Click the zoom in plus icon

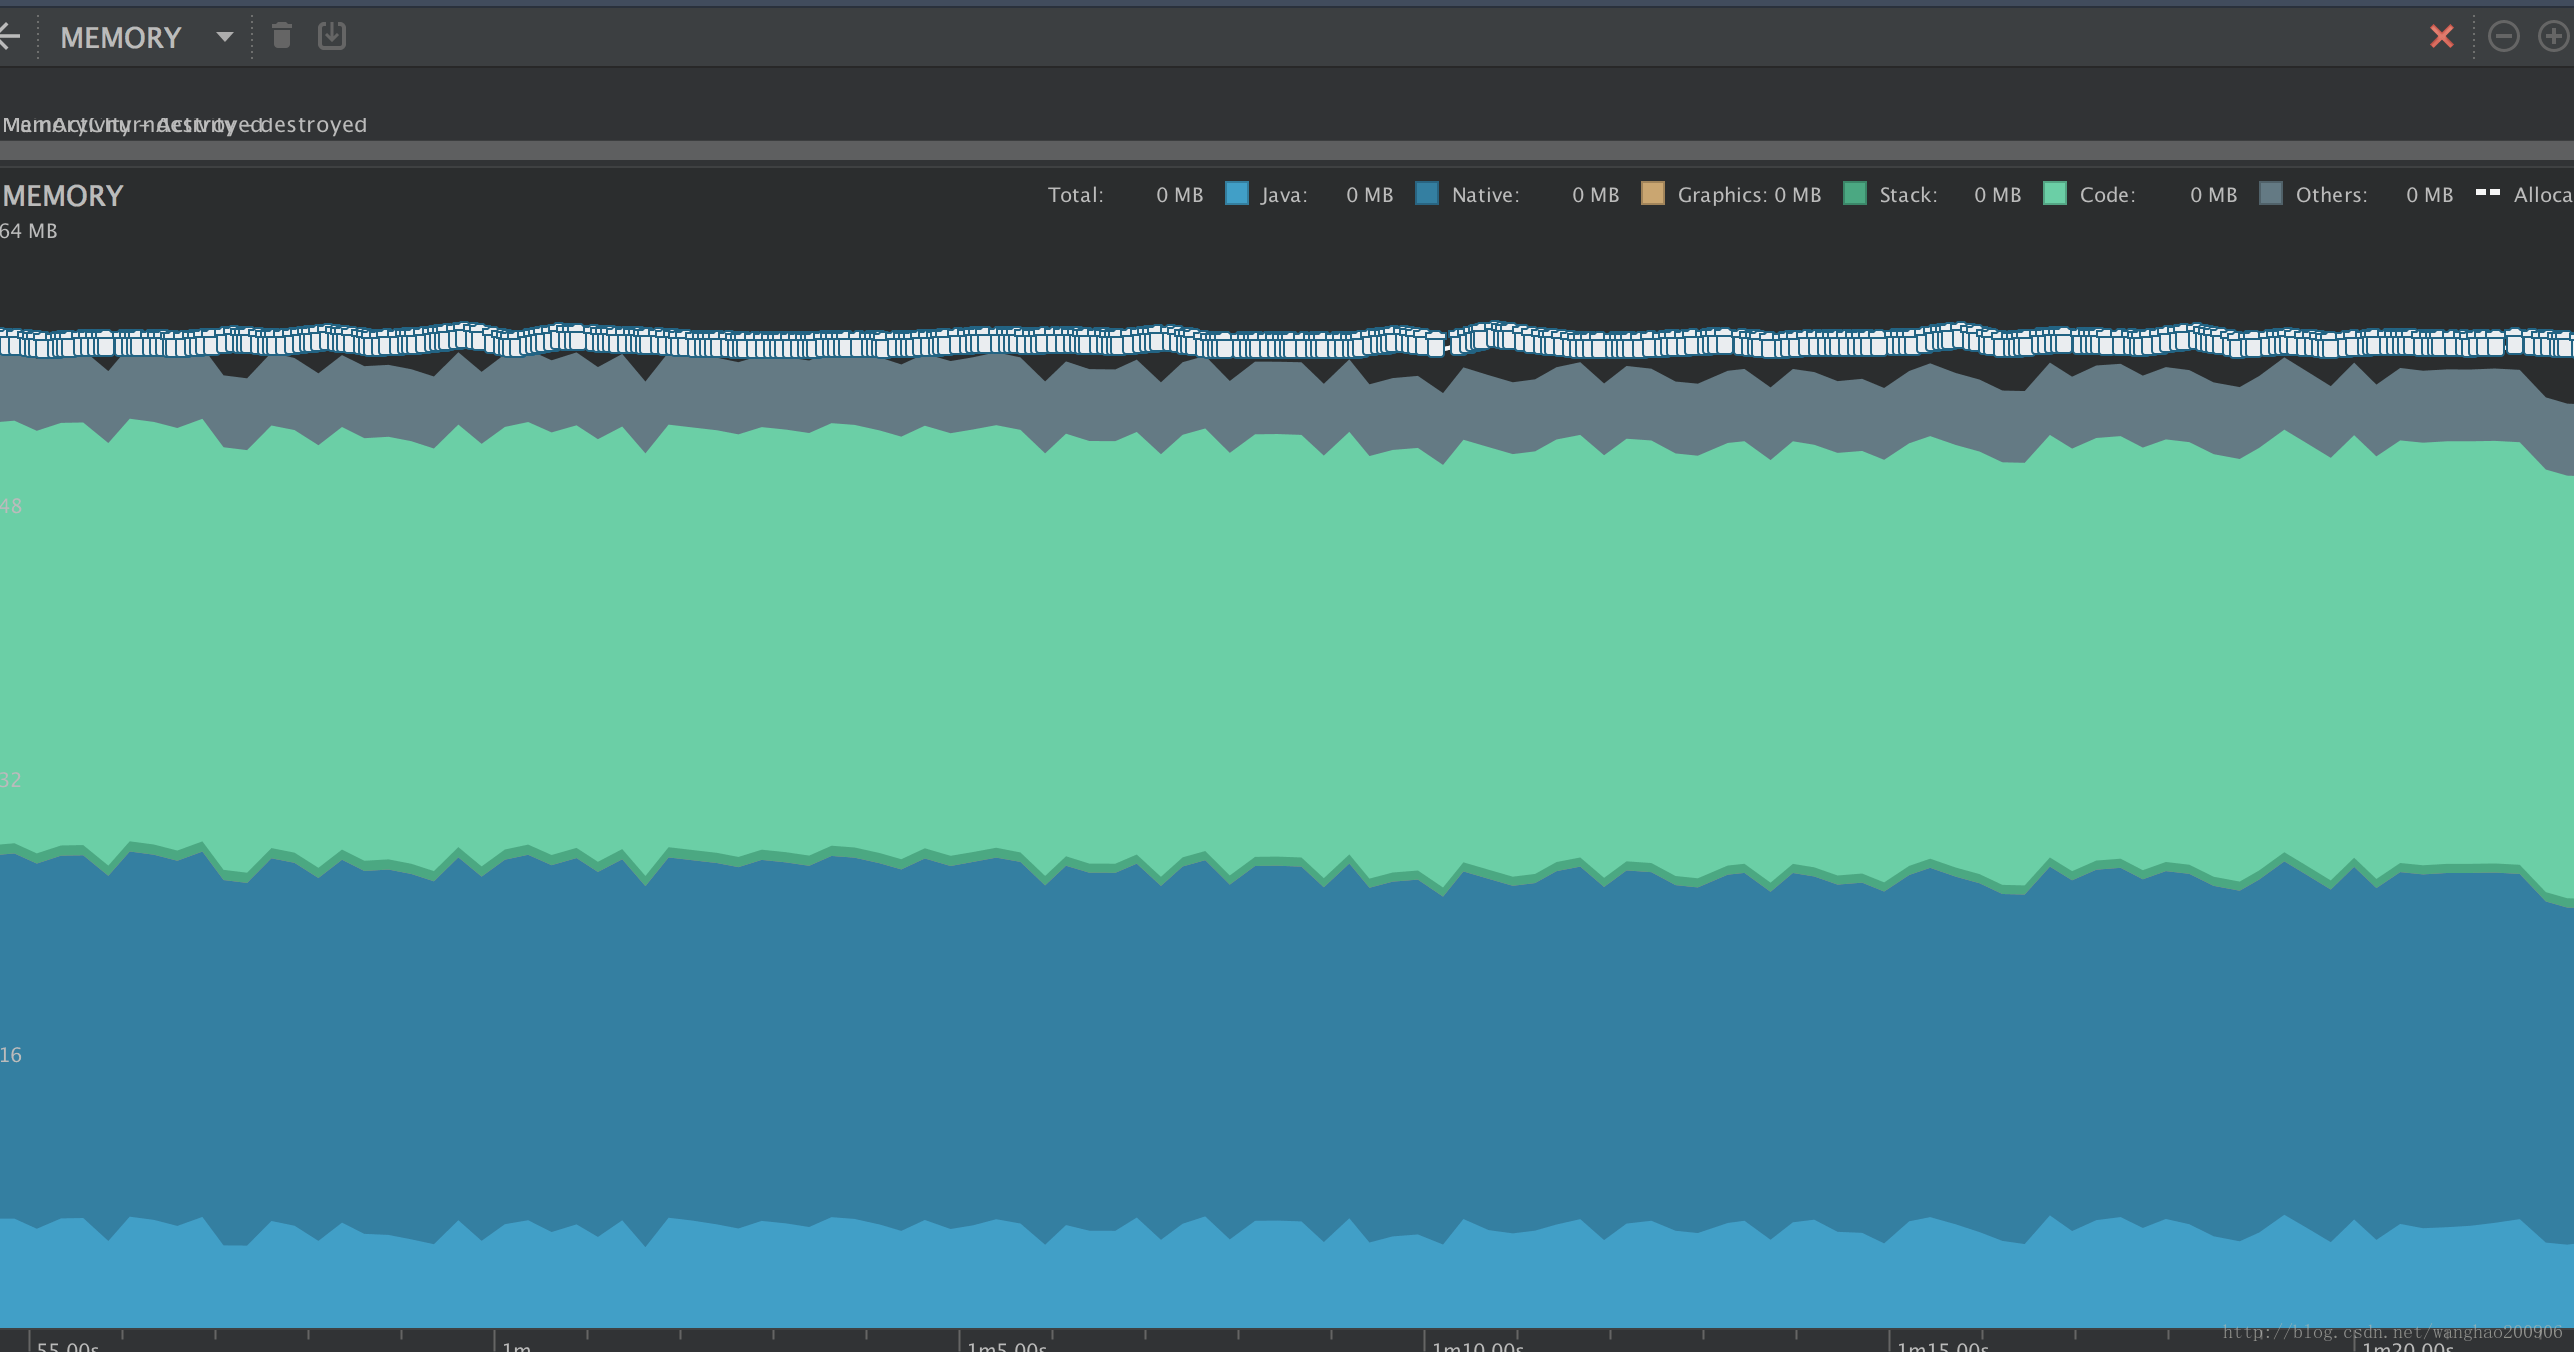pyautogui.click(x=2553, y=37)
